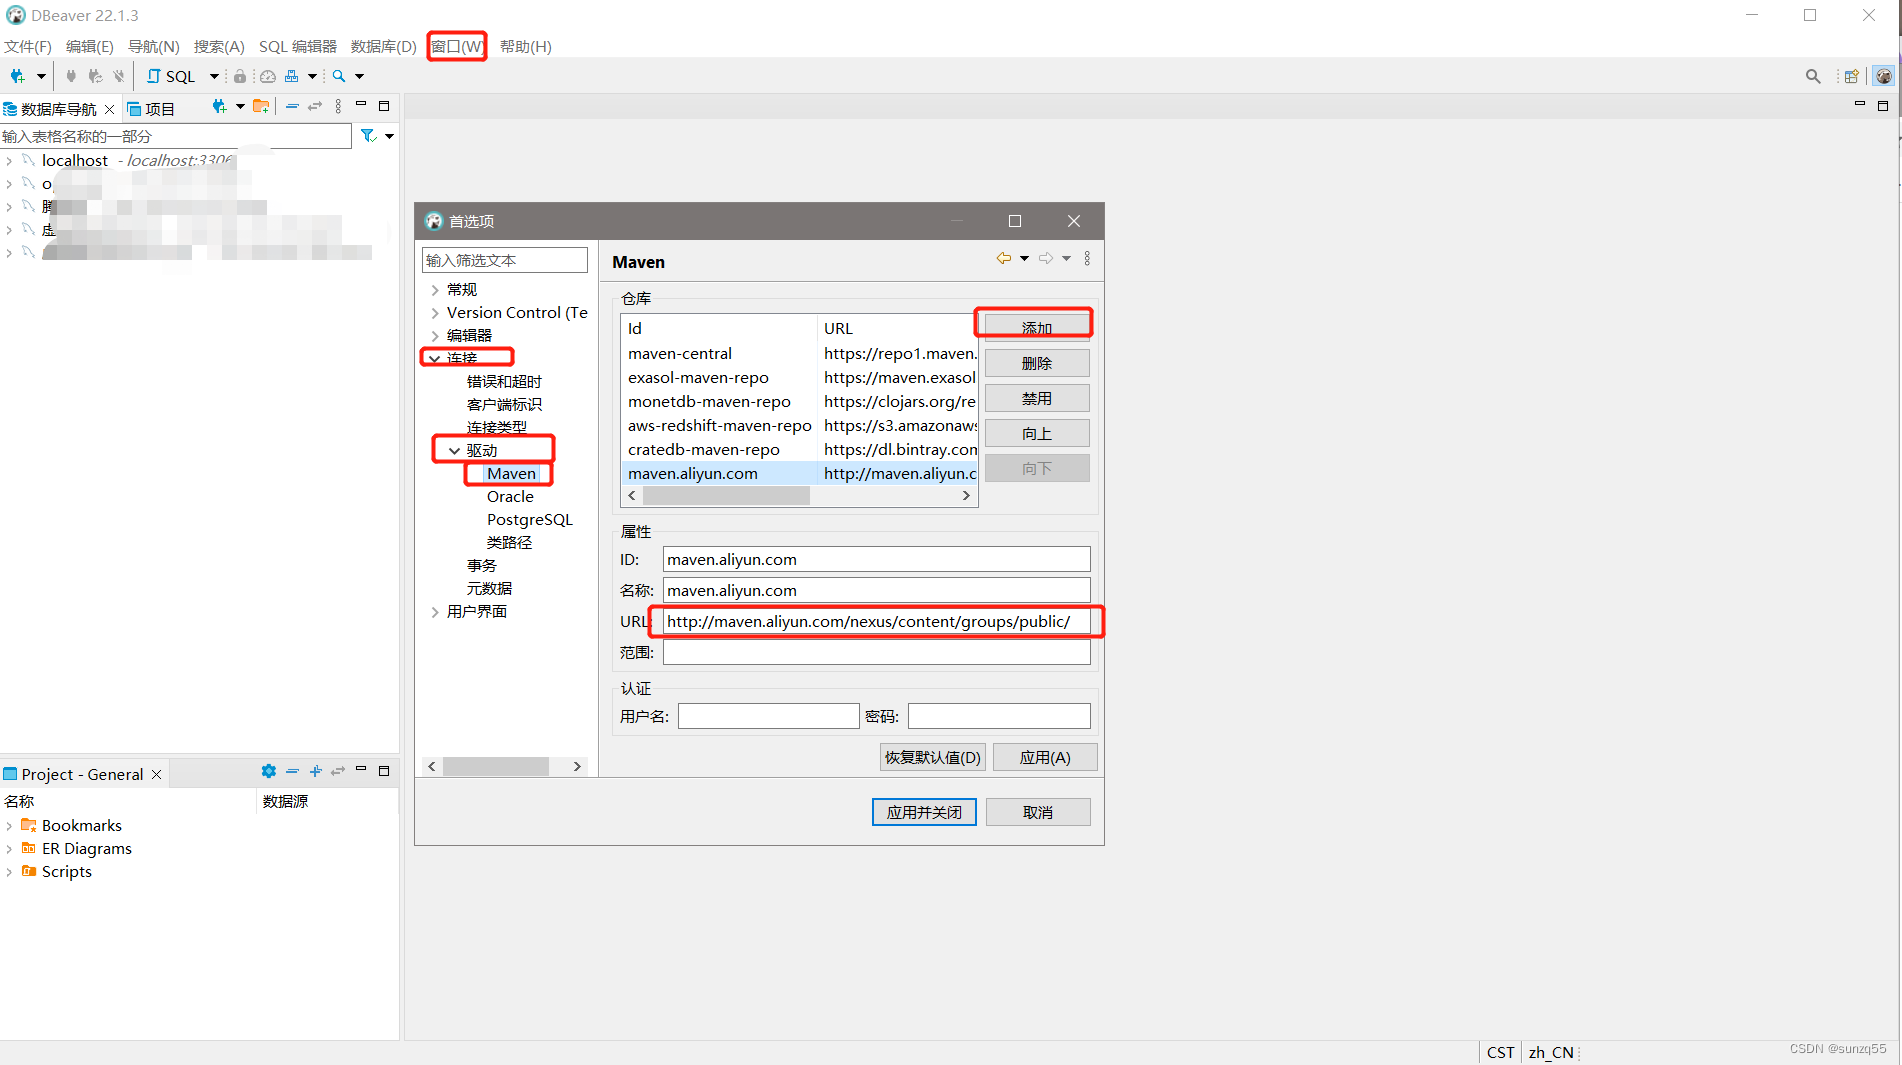This screenshot has height=1065, width=1902.
Task: Collapse the 连接 preferences node
Action: click(434, 358)
